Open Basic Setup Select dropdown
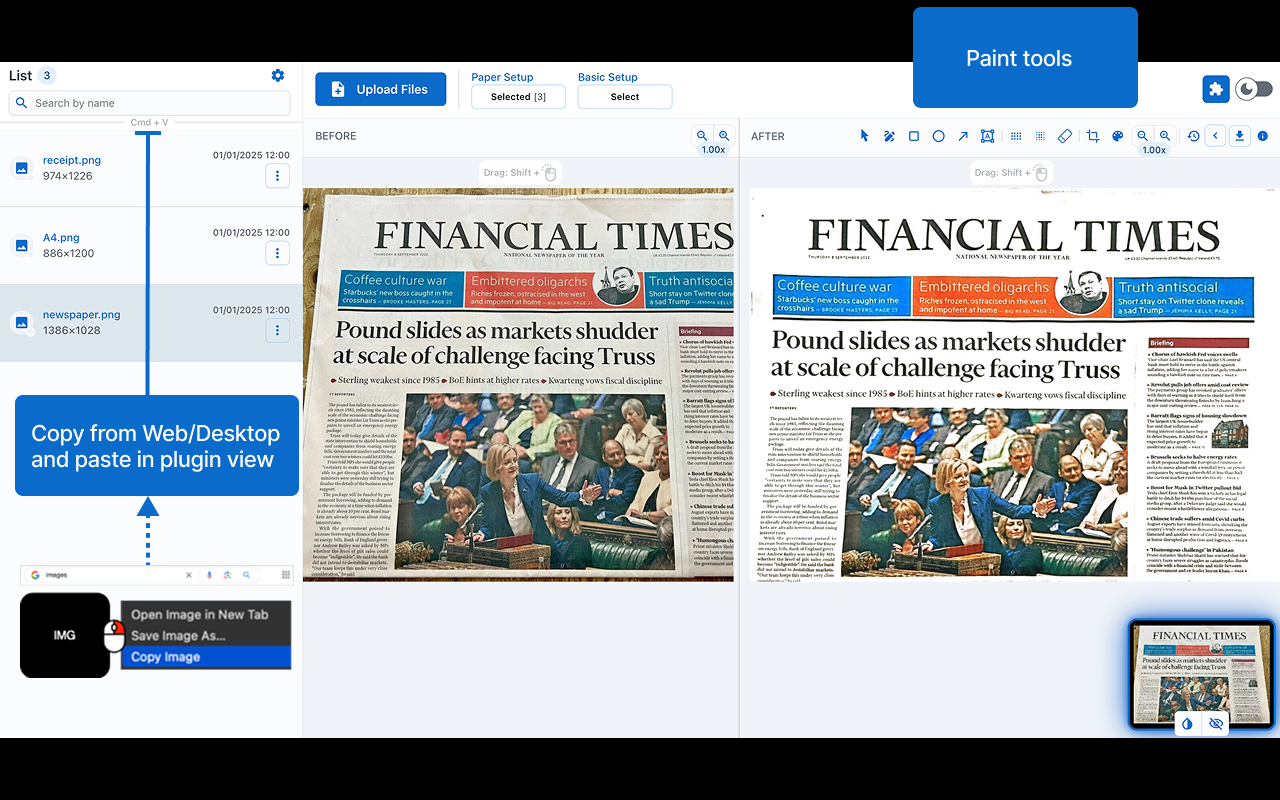Viewport: 1280px width, 800px height. tap(625, 97)
